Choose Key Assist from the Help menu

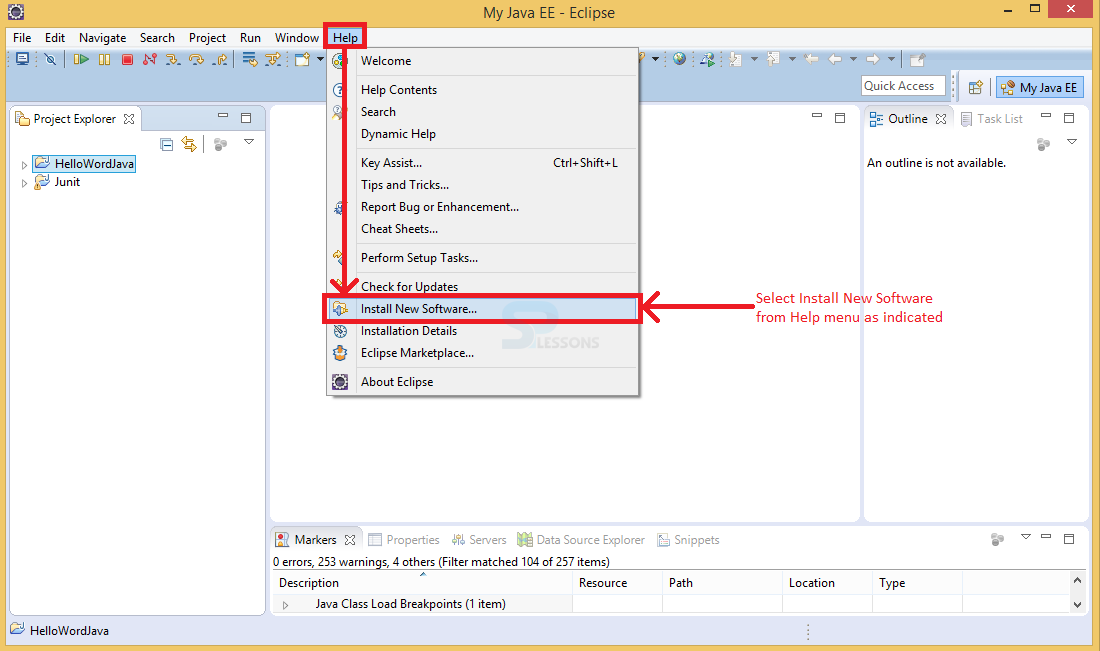tap(483, 163)
